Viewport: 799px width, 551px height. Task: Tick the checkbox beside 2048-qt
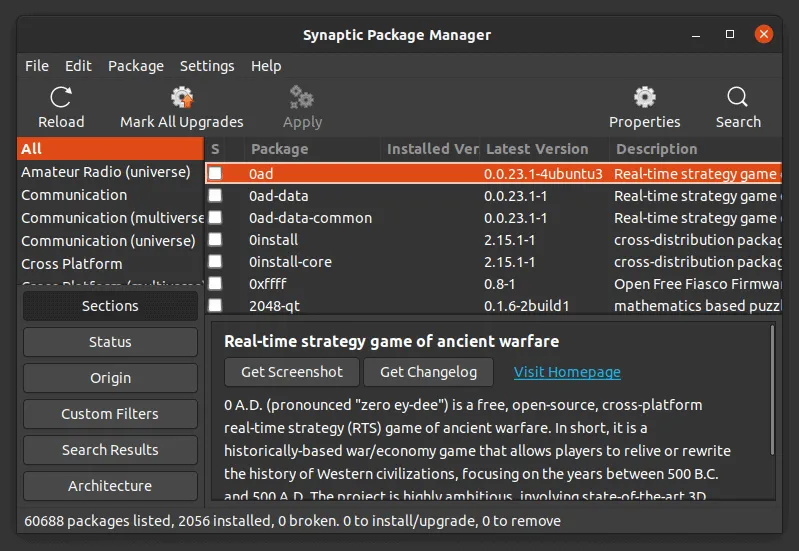point(215,306)
